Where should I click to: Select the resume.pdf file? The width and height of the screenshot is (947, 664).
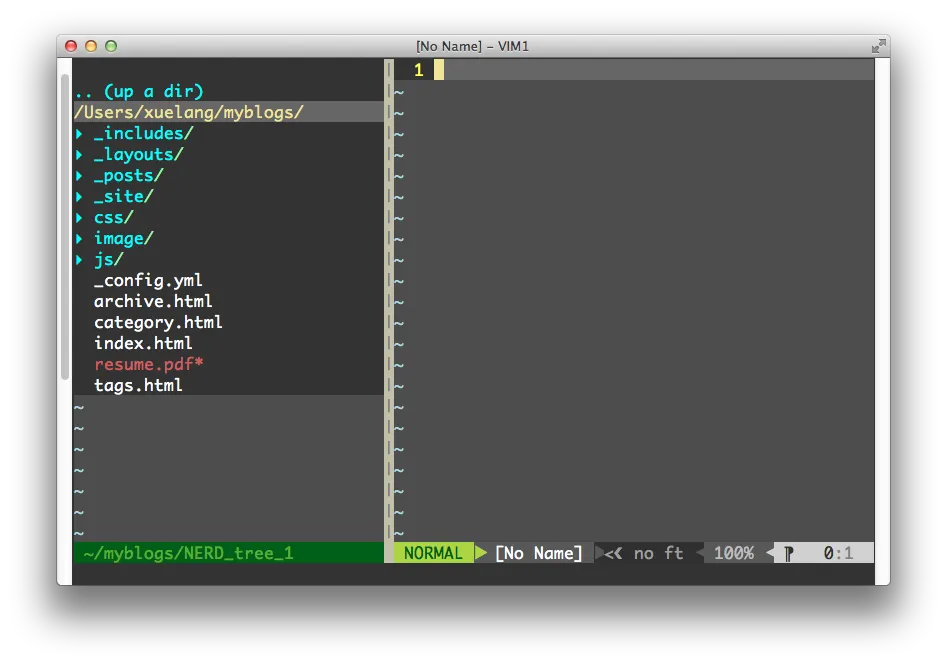coord(148,364)
